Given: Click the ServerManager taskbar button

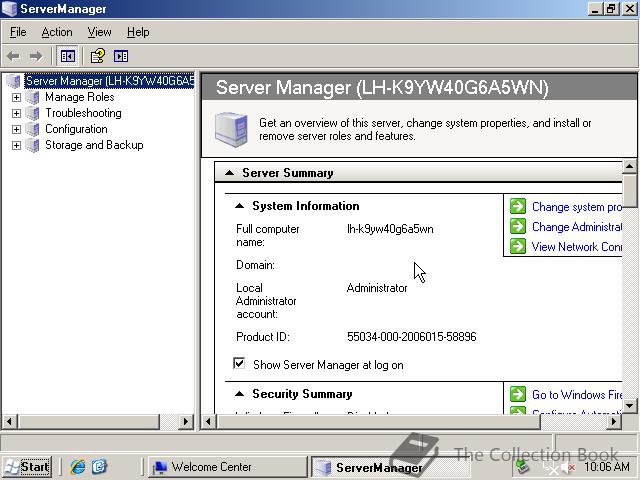Looking at the screenshot, I should pyautogui.click(x=391, y=467).
